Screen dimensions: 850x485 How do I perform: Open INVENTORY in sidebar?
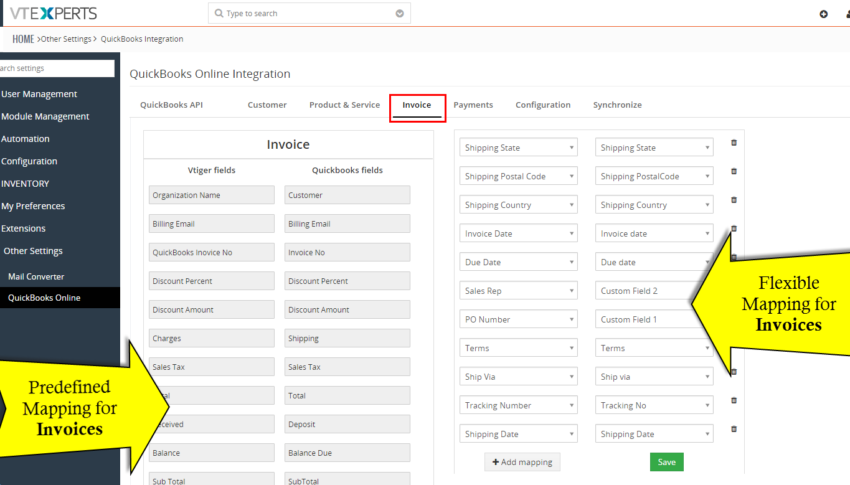tap(25, 184)
